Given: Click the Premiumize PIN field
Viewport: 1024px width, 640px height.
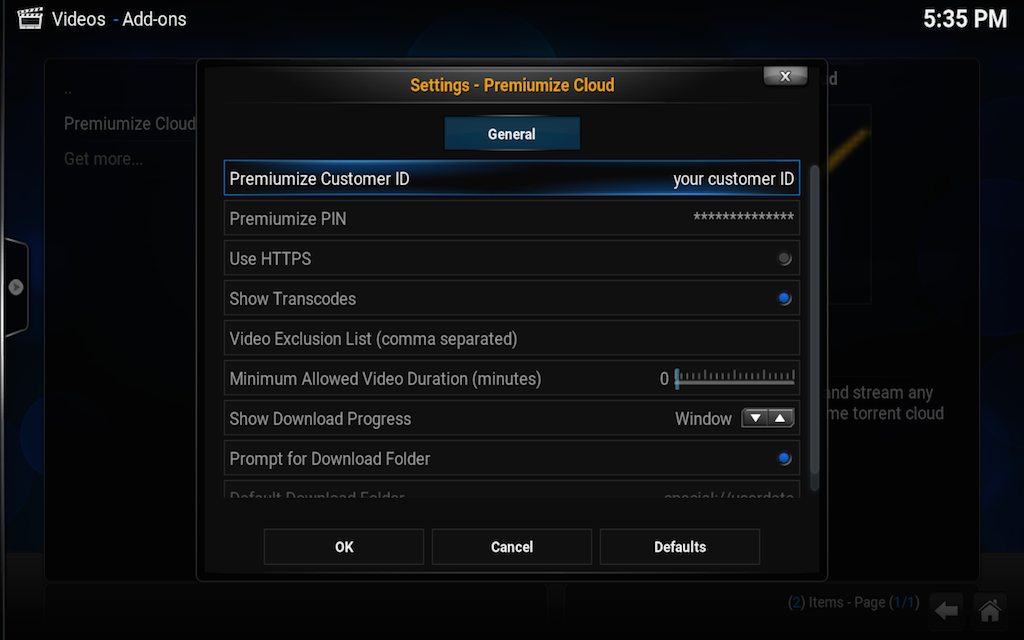Looking at the screenshot, I should [x=512, y=218].
